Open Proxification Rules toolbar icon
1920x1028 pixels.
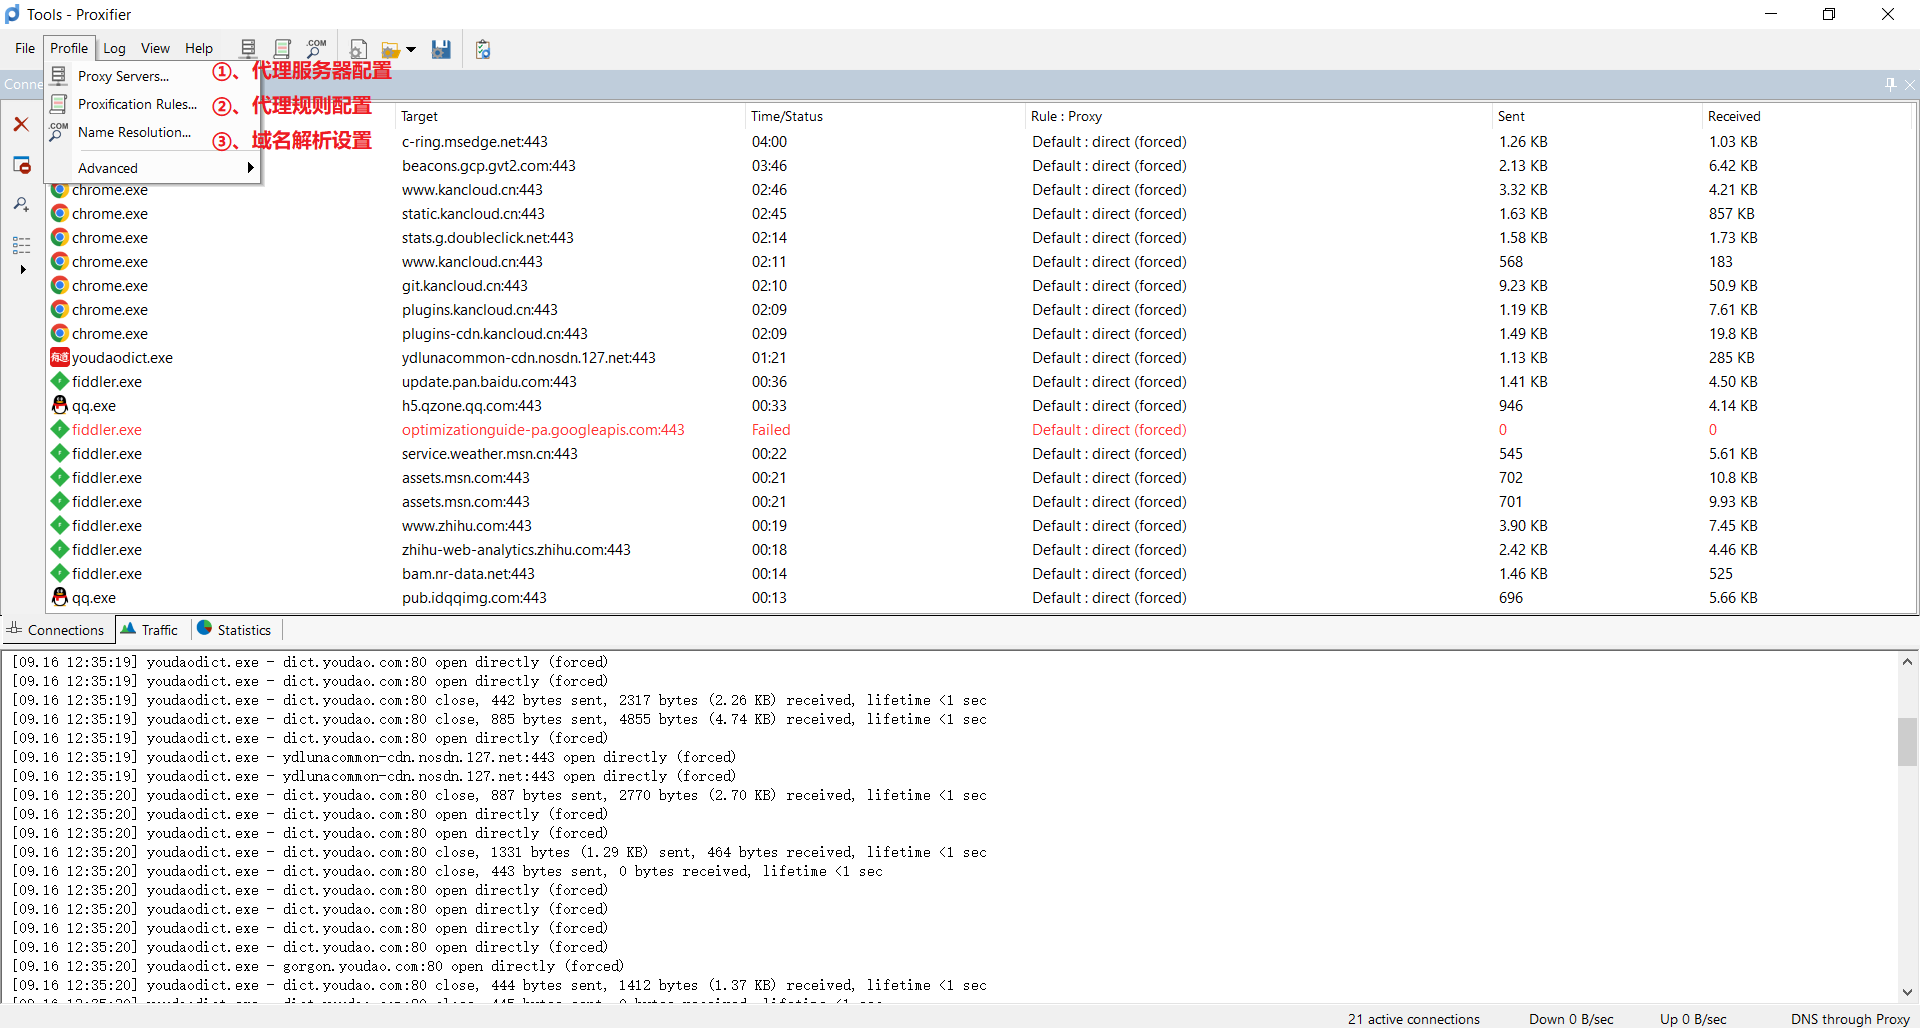tap(282, 48)
